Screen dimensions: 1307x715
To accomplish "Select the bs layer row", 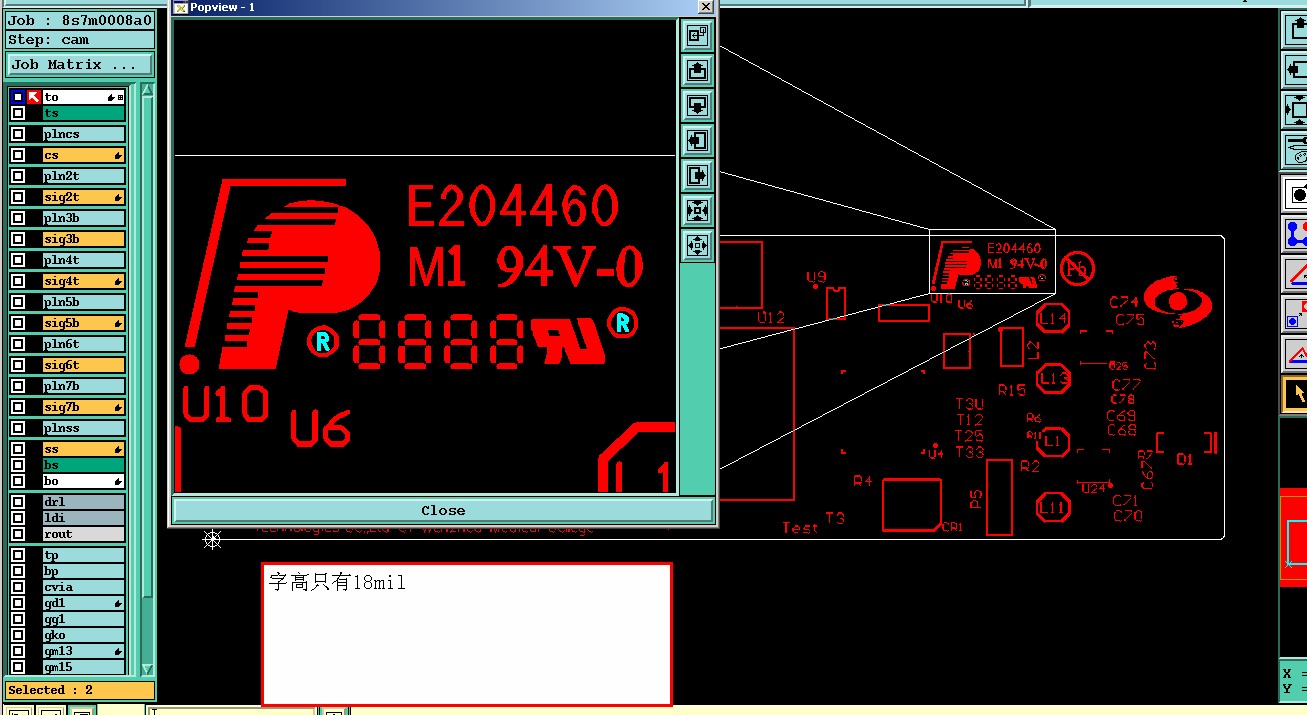I will pyautogui.click(x=83, y=465).
